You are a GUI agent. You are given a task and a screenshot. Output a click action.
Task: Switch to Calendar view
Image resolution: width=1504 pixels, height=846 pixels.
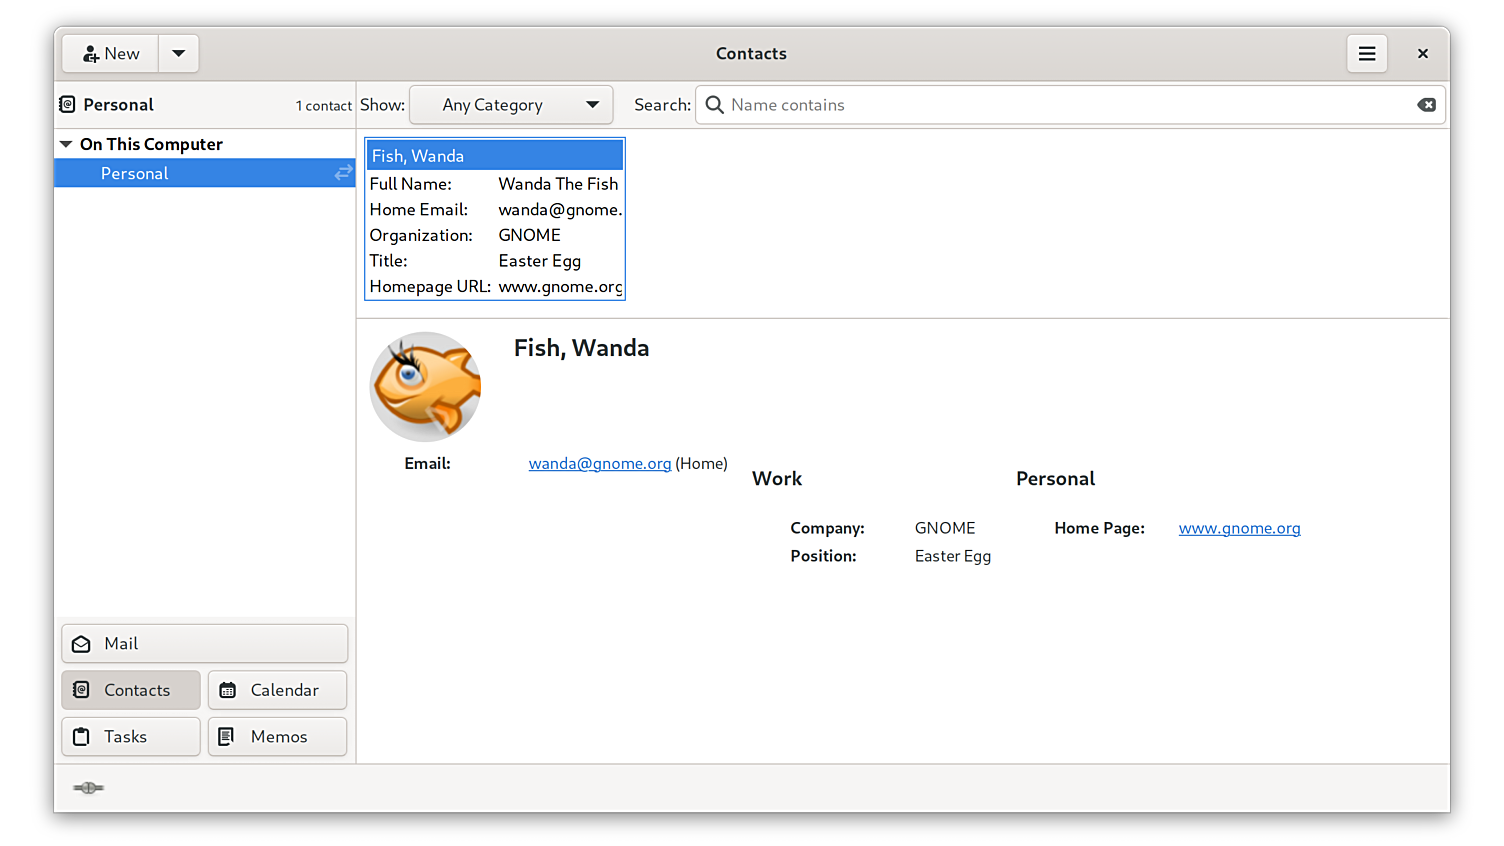coord(277,690)
